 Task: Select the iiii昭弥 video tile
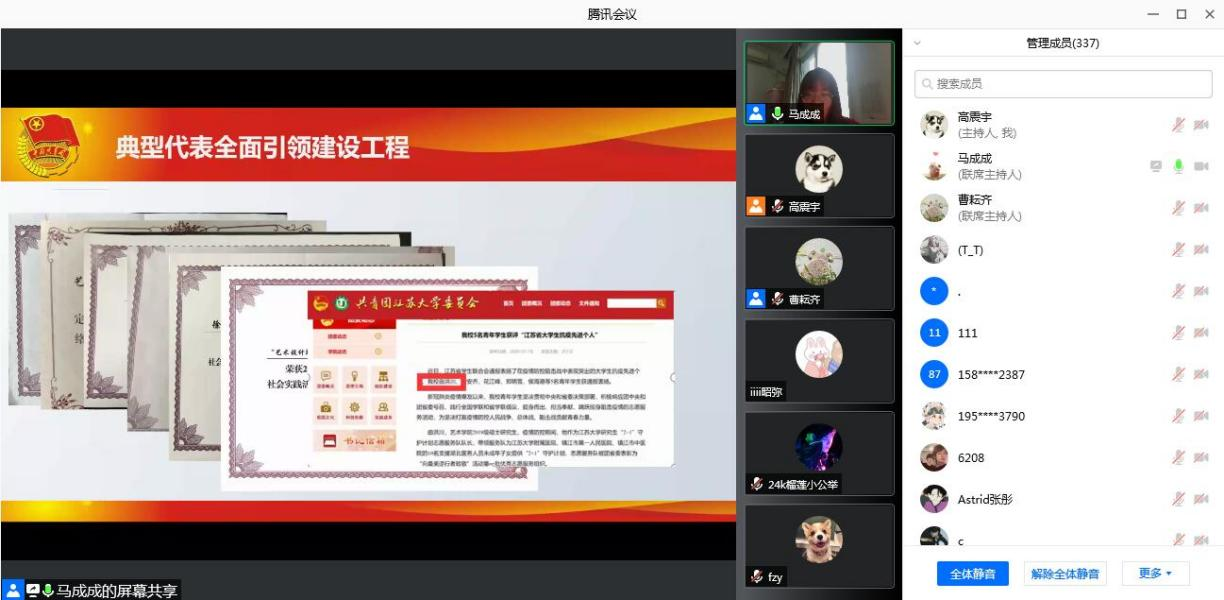point(820,360)
